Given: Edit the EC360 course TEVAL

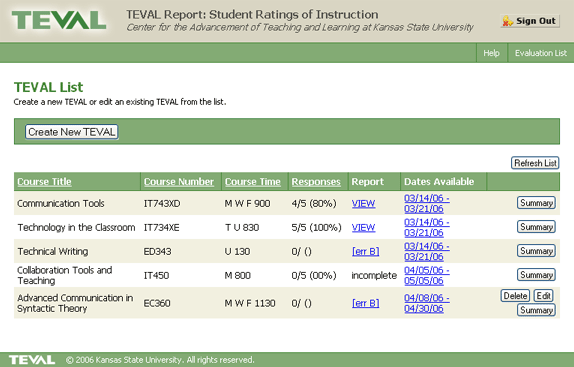Looking at the screenshot, I should 544,296.
